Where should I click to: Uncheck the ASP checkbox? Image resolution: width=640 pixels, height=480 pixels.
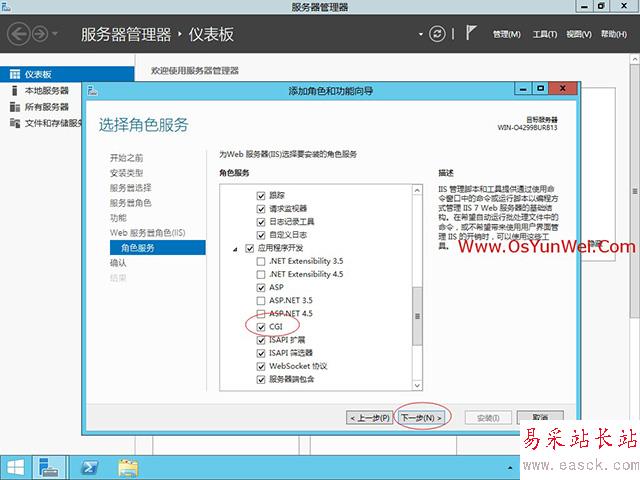click(x=261, y=287)
